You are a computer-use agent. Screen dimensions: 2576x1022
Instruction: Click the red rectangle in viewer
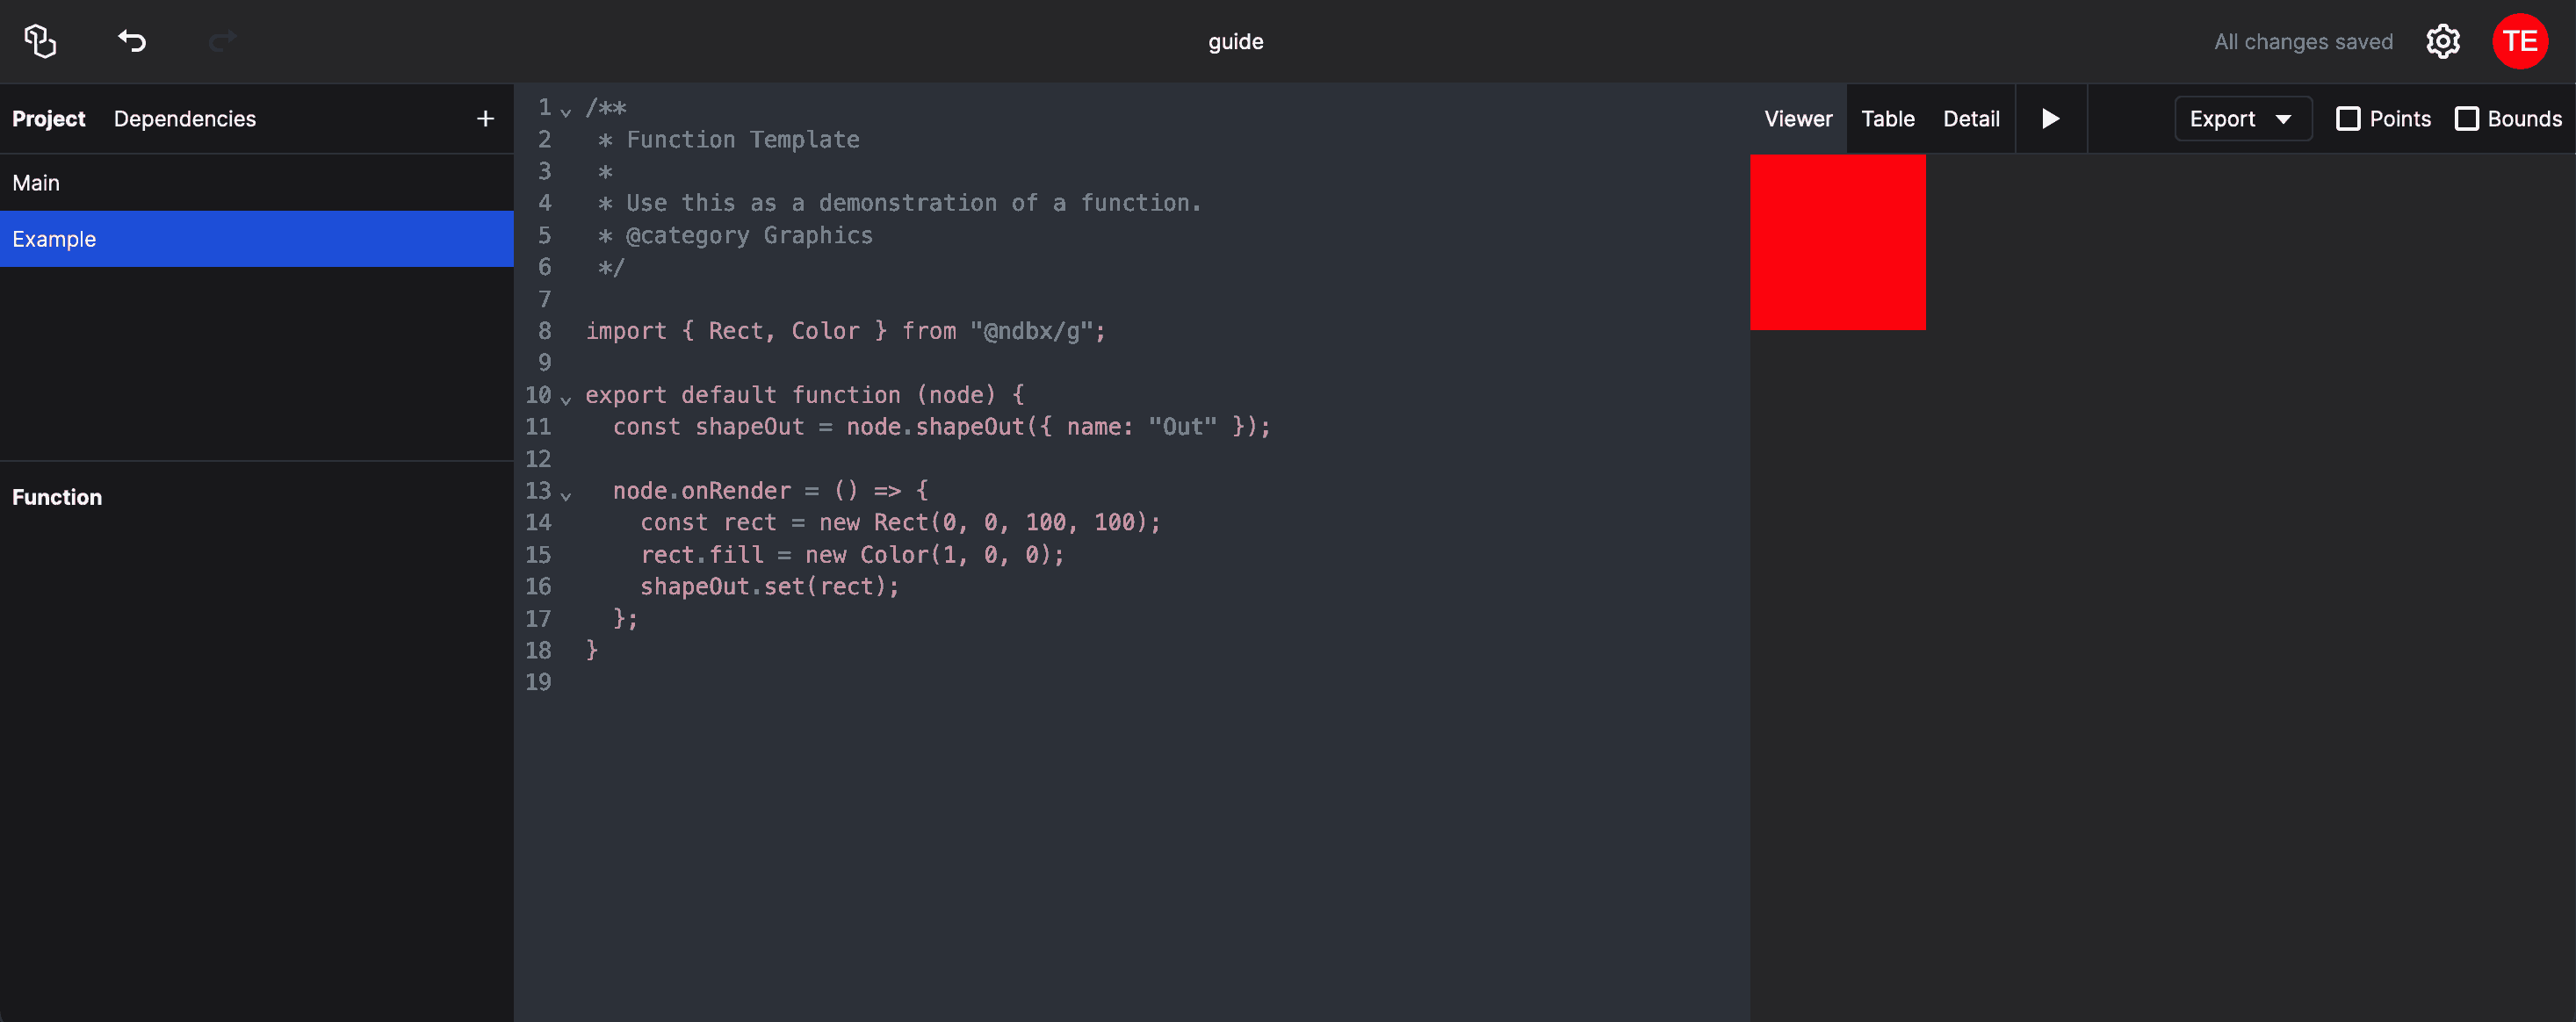coord(1837,242)
